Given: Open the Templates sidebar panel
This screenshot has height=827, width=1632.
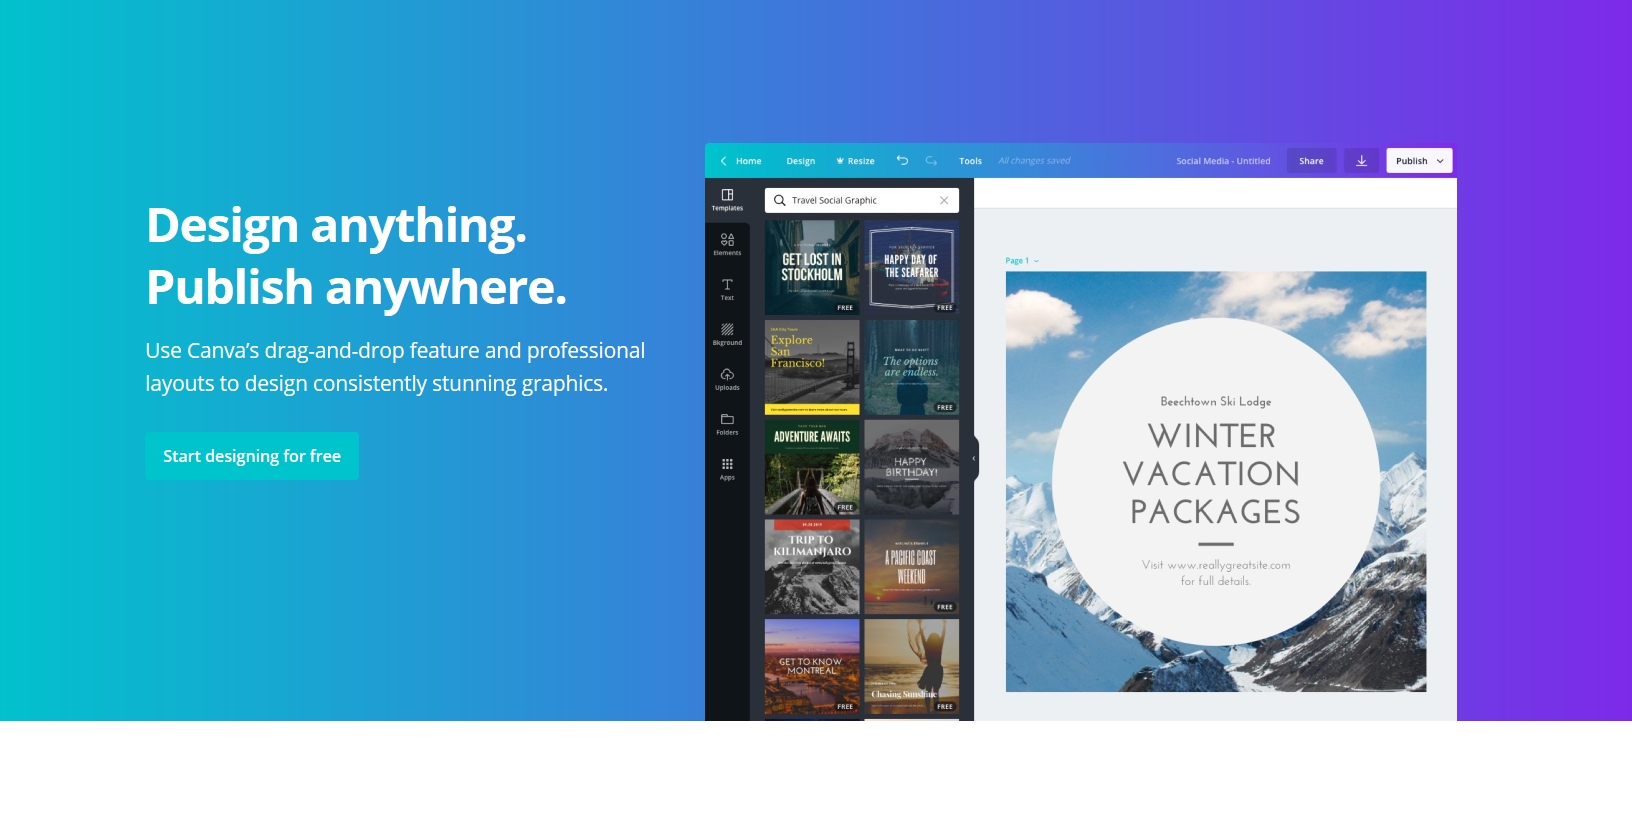Looking at the screenshot, I should pyautogui.click(x=727, y=200).
